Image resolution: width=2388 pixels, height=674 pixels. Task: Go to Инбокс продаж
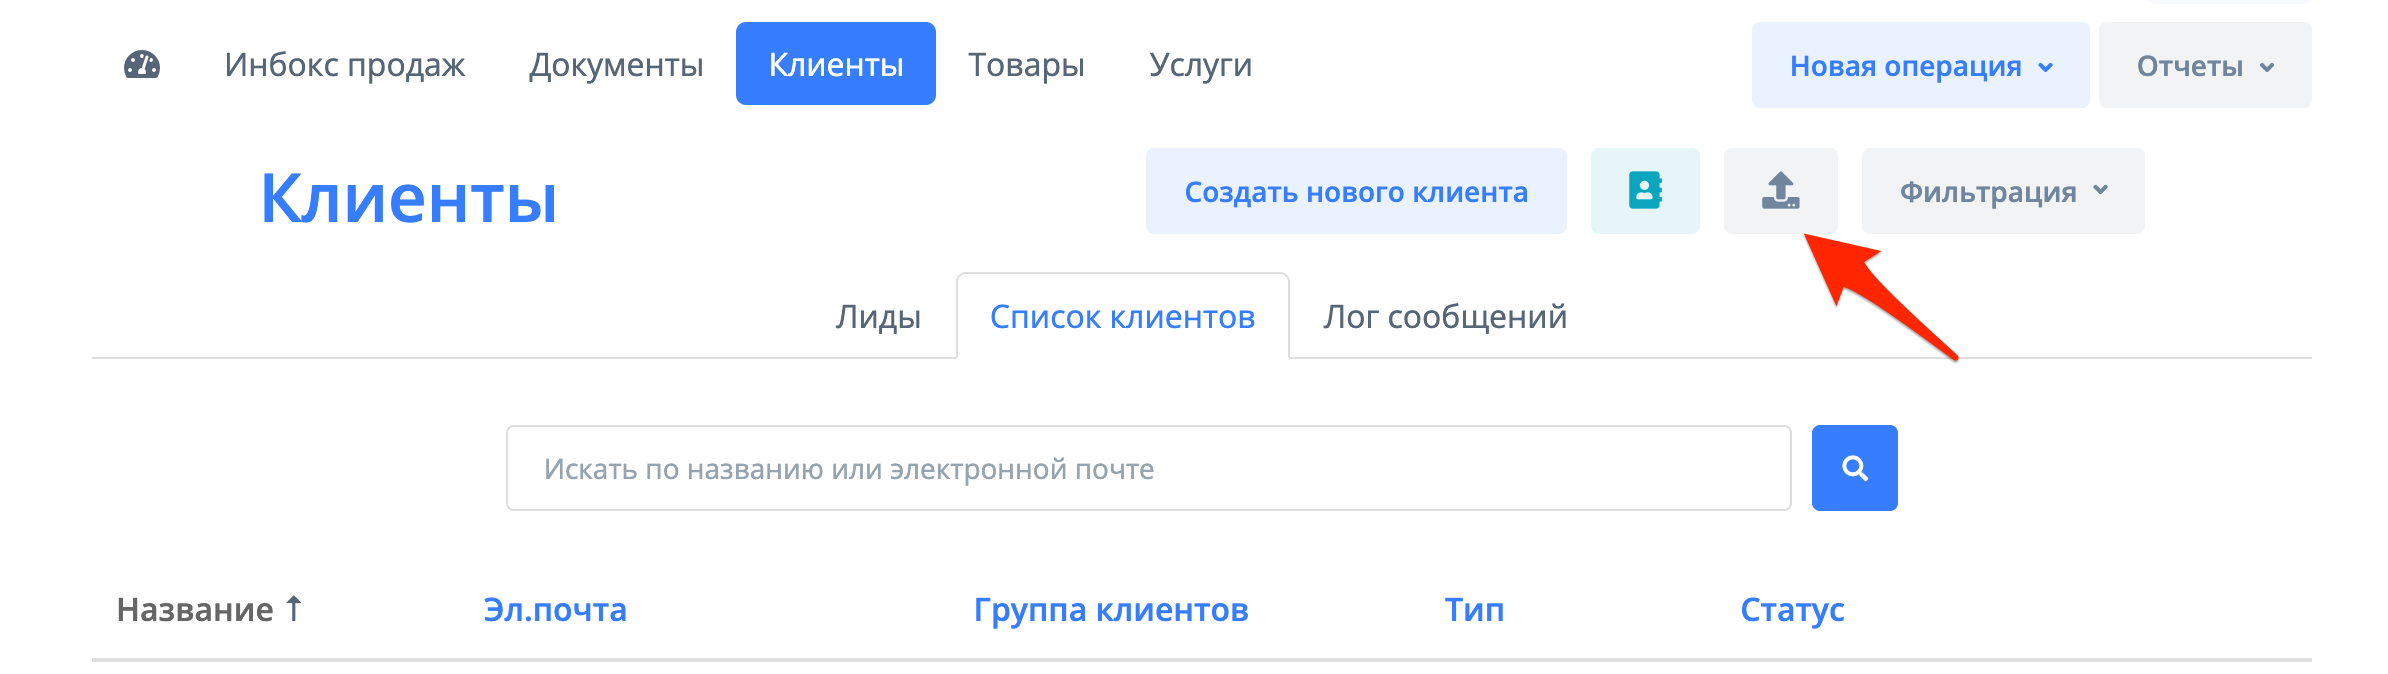(345, 64)
